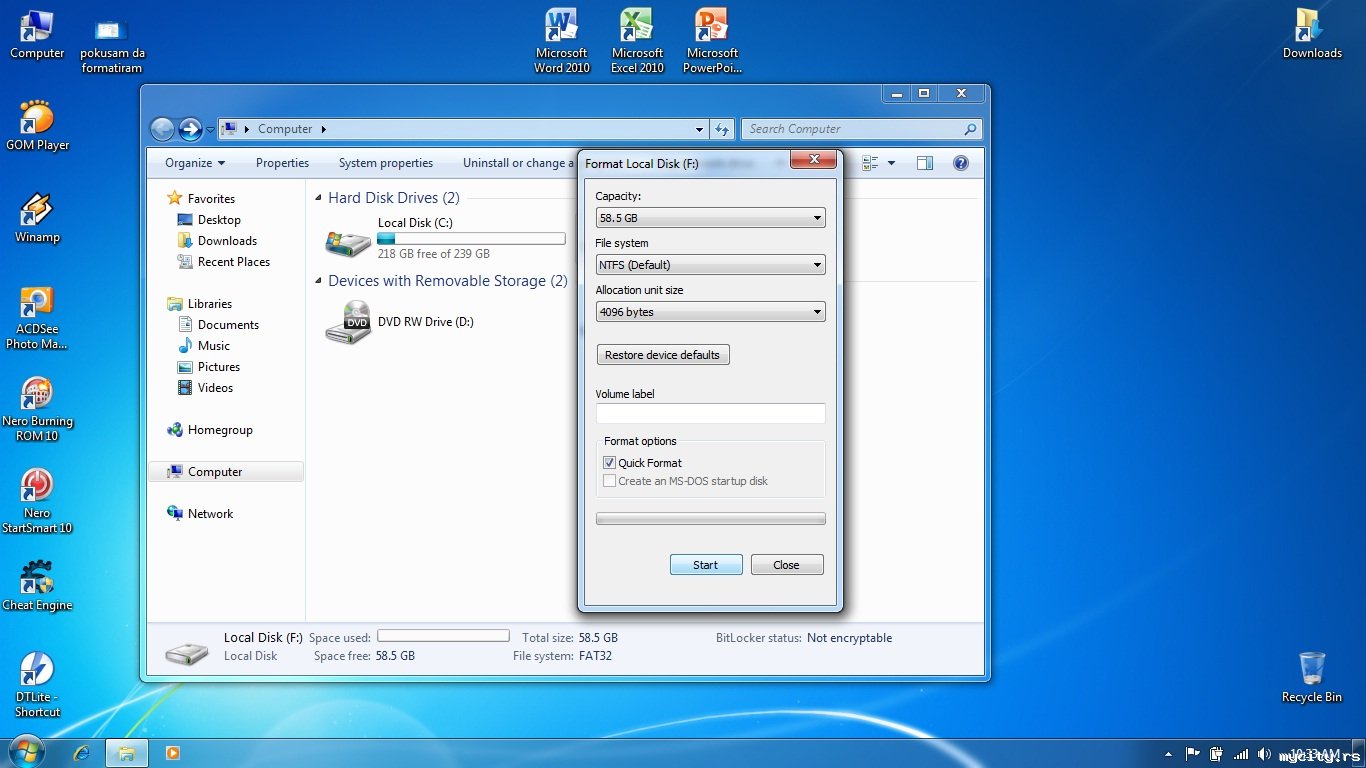
Task: Select the DVD RW Drive (D:) icon
Action: tap(348, 323)
